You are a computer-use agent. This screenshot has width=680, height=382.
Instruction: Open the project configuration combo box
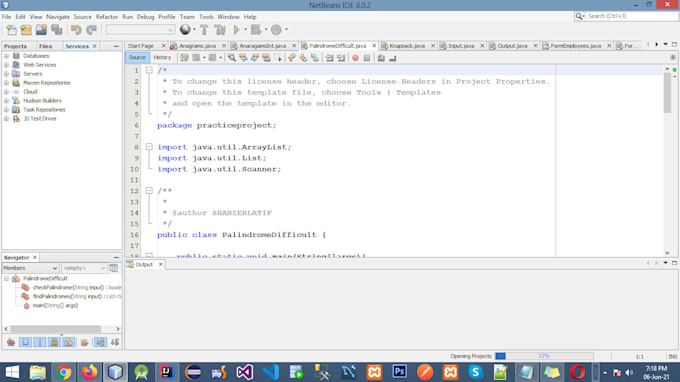coord(140,29)
